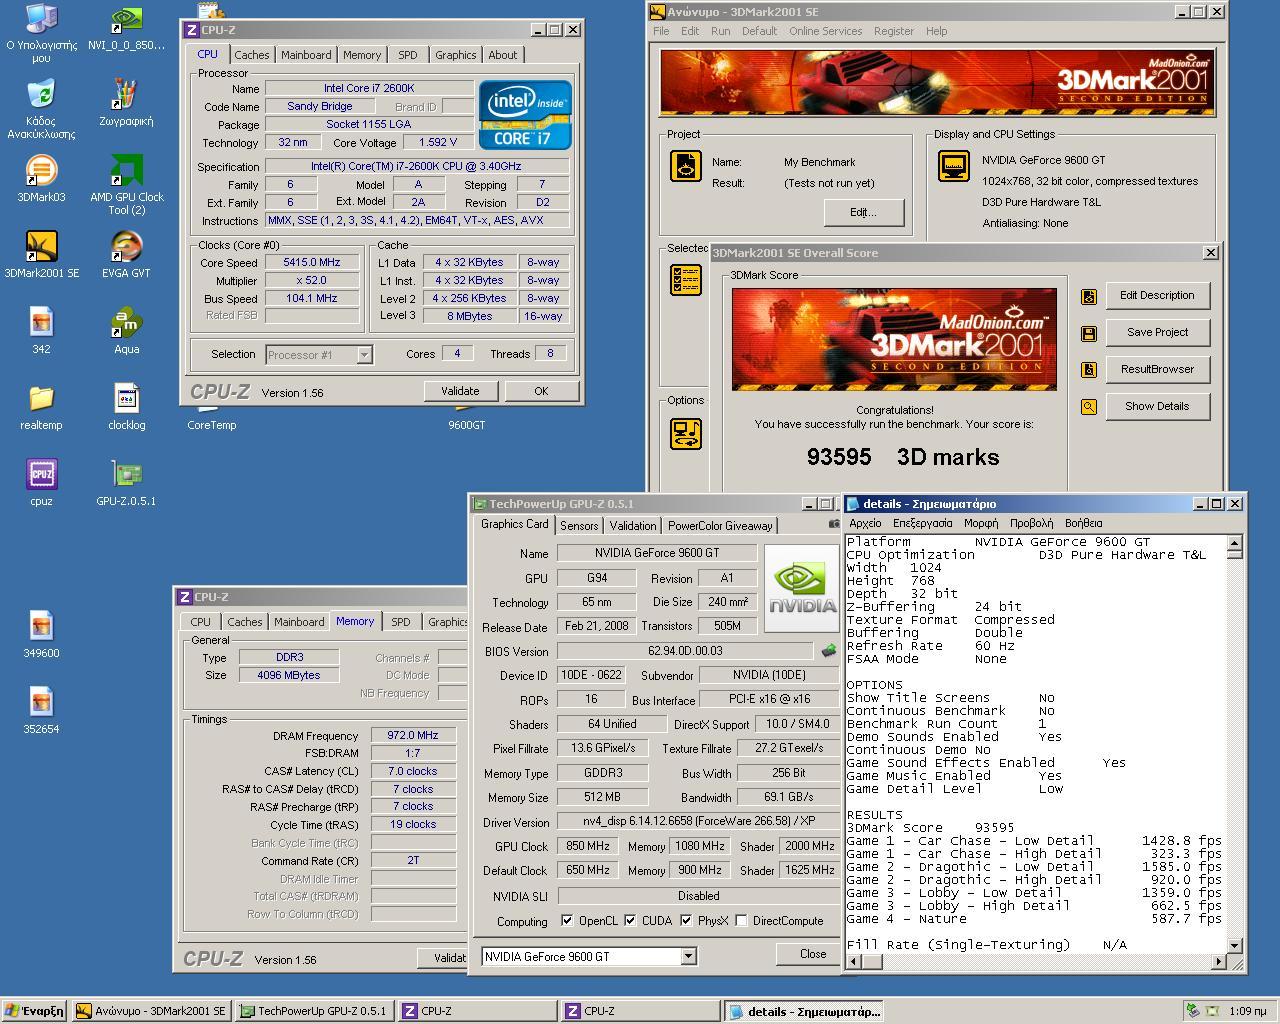Open the Validation tab in GPU-Z
Viewport: 1280px width, 1024px height.
point(633,526)
